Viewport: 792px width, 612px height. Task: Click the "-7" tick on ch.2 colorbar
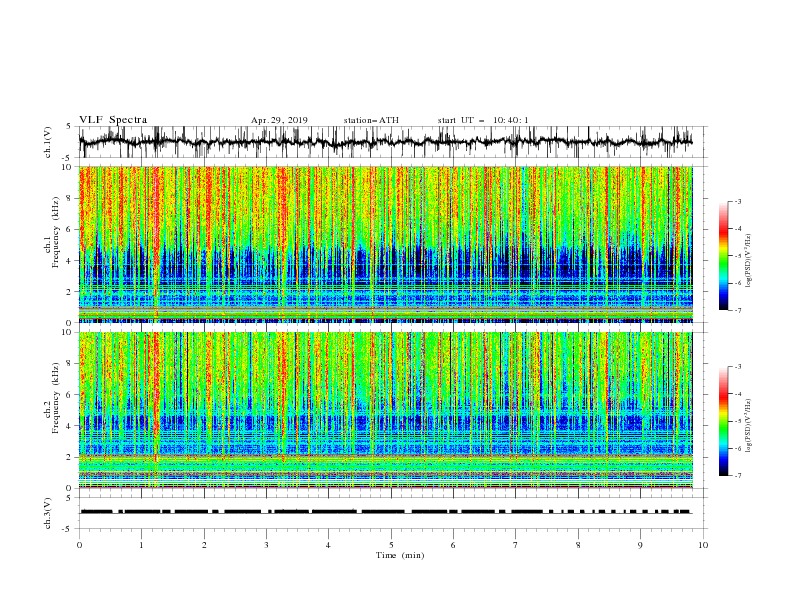pyautogui.click(x=738, y=475)
